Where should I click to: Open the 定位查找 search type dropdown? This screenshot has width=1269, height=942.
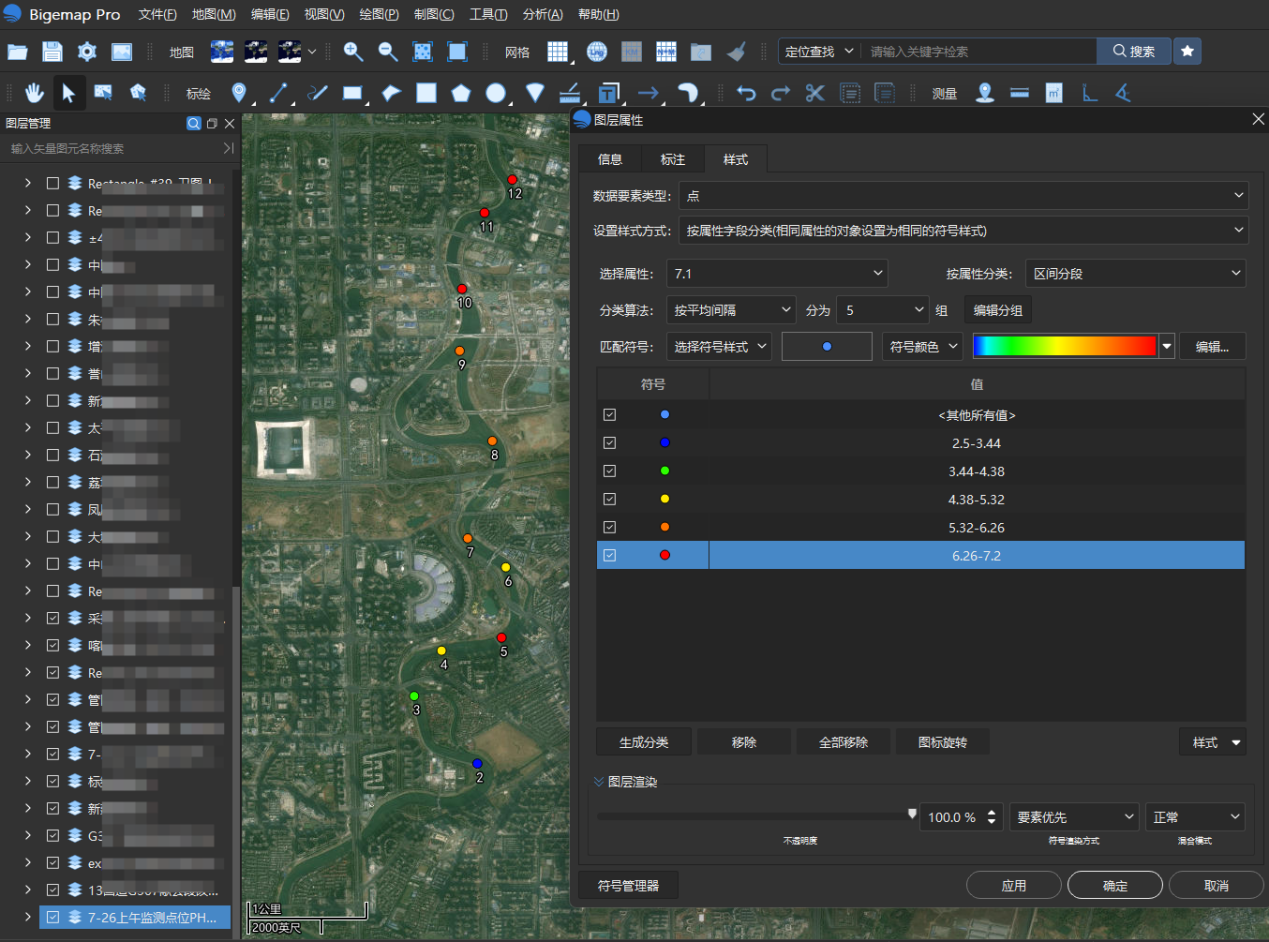819,51
